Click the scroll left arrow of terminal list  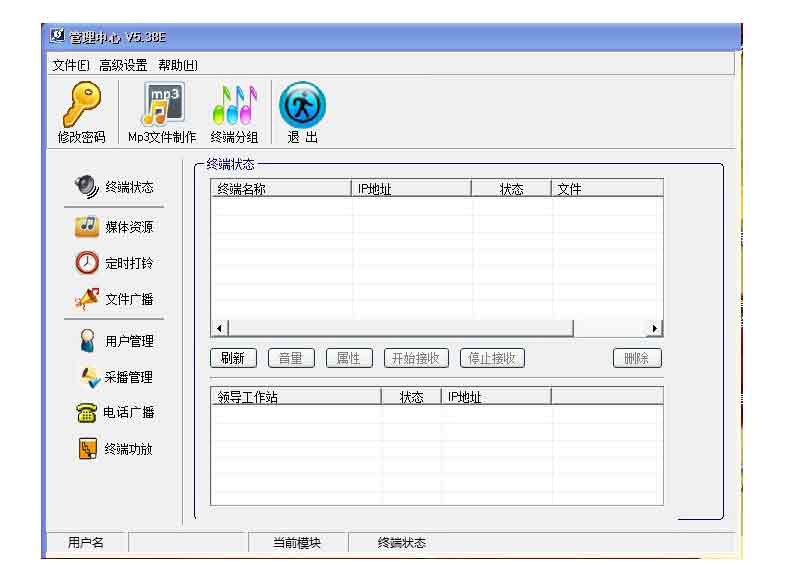219,329
